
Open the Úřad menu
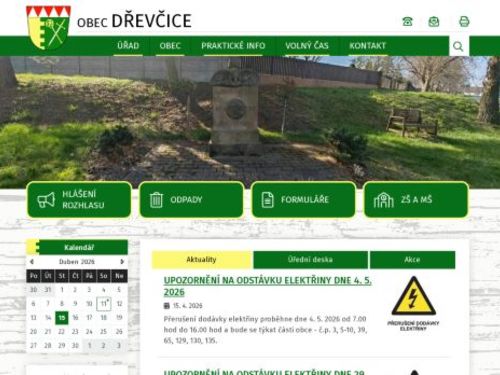128,46
